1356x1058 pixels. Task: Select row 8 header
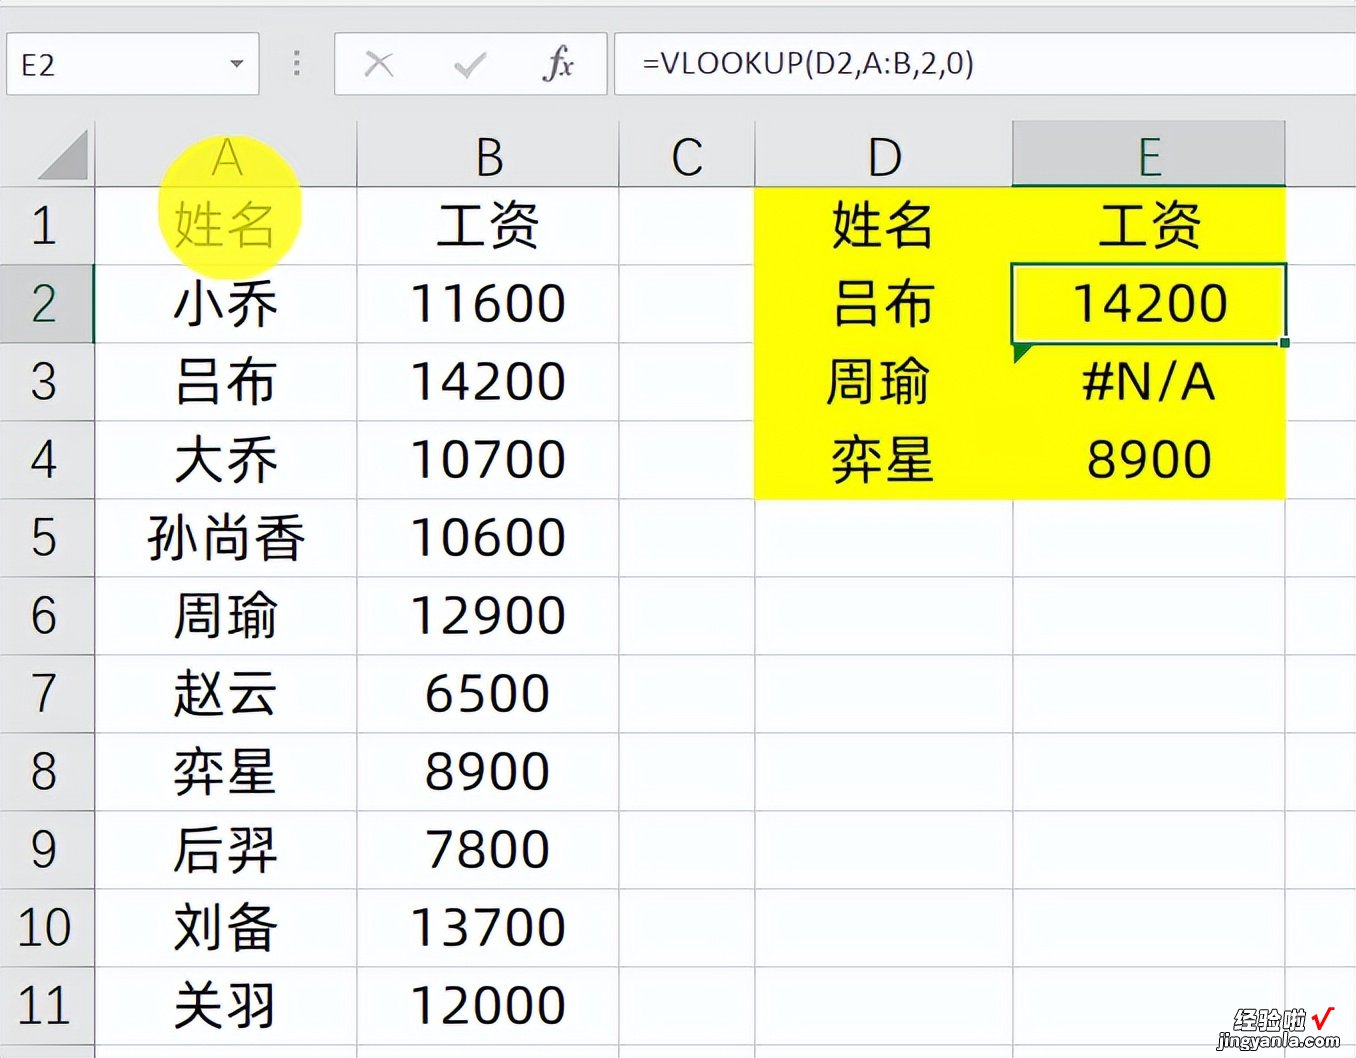[46, 772]
